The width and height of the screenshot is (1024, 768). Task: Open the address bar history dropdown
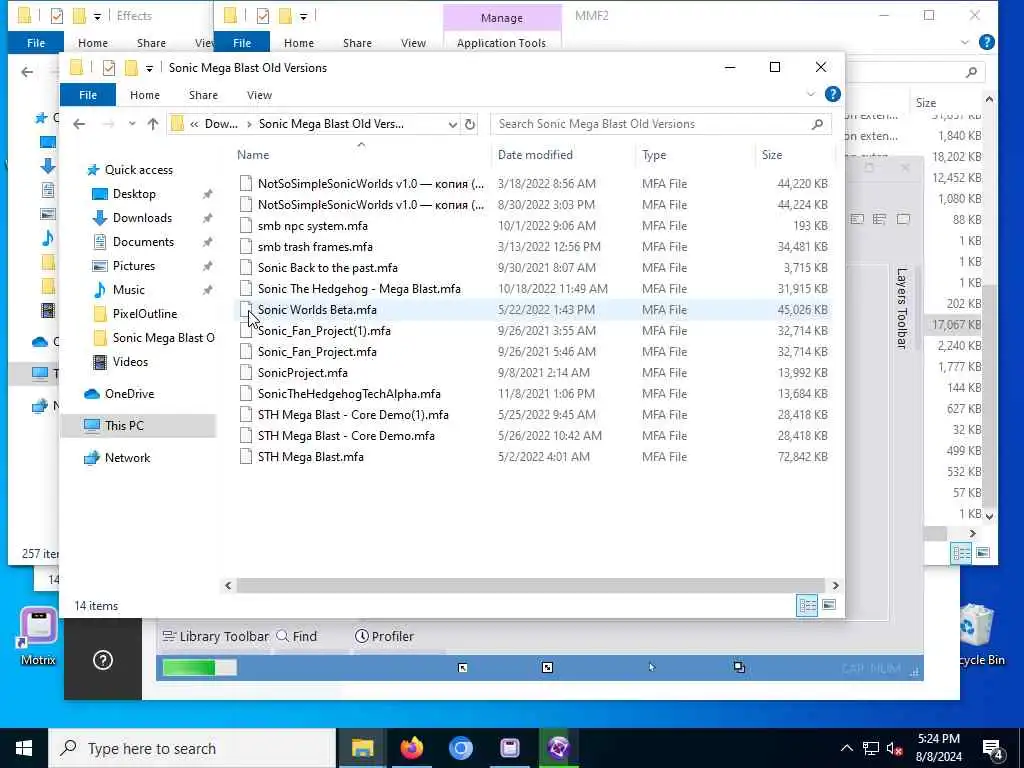click(453, 124)
